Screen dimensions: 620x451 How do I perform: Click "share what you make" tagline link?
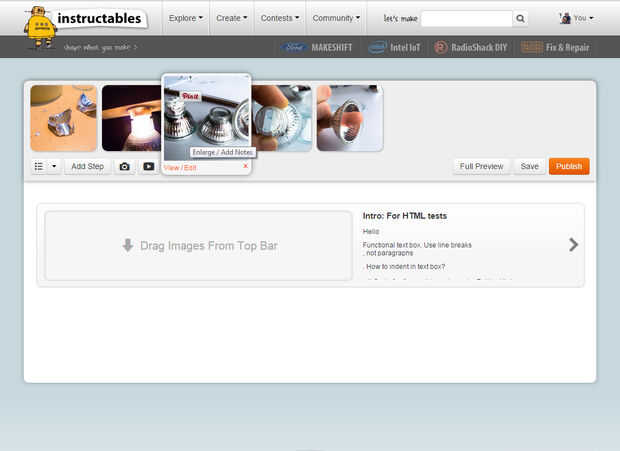click(x=100, y=47)
